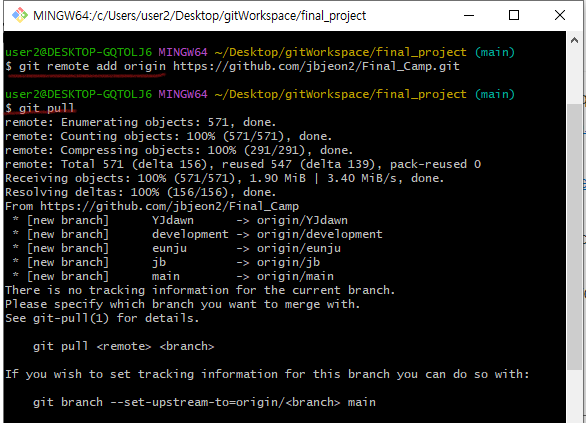Click the origin/jb branch text

[288, 262]
